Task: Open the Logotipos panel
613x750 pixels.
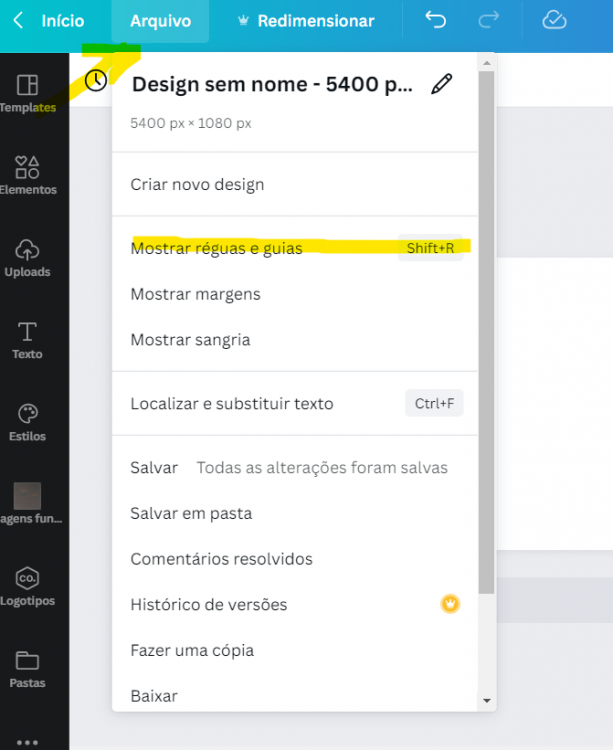Action: pos(28,586)
